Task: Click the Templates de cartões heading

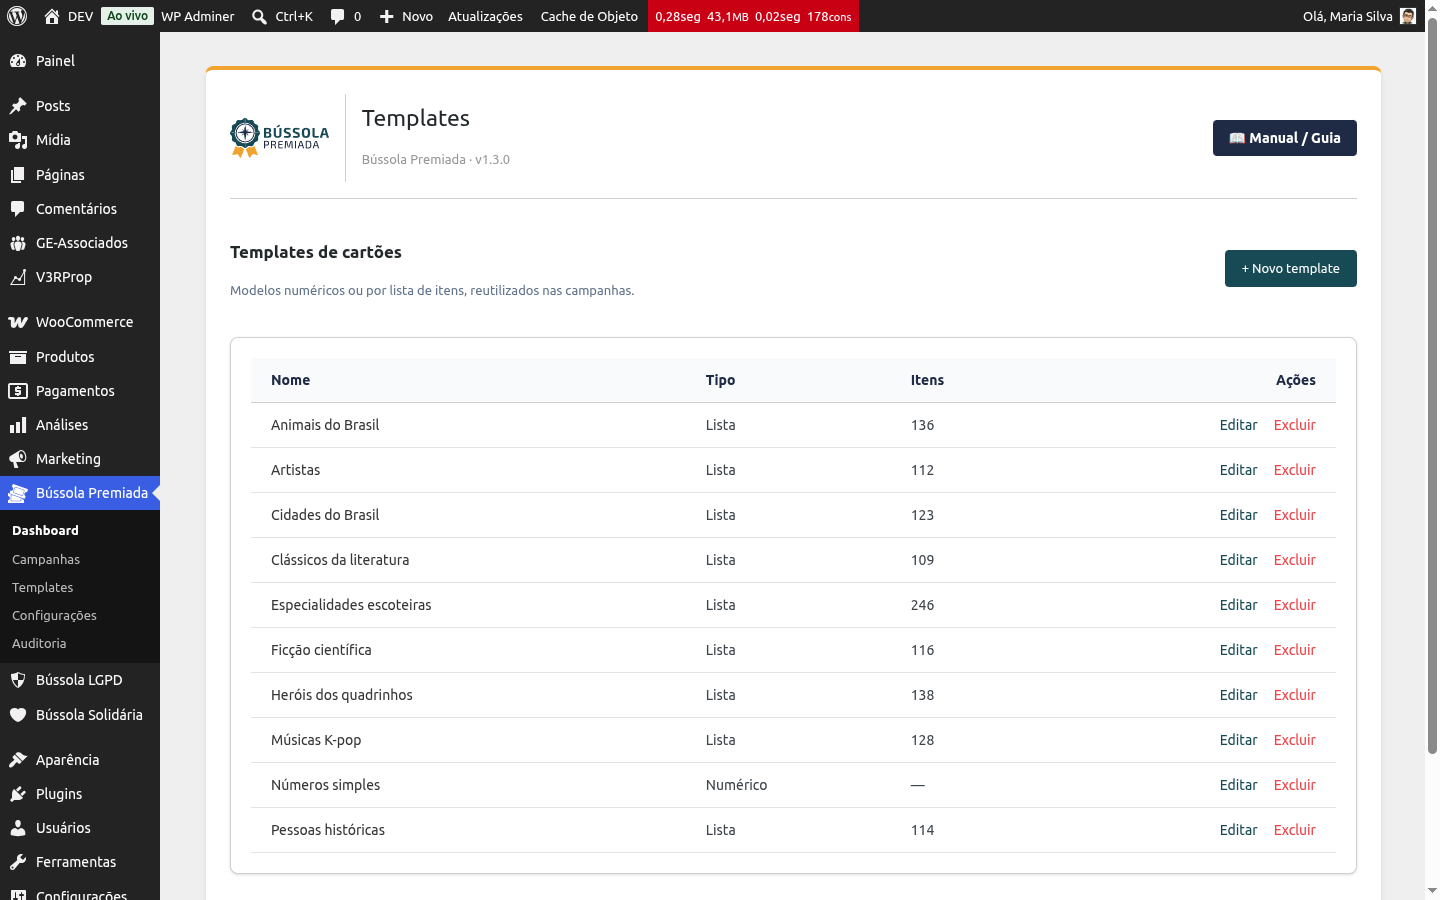Action: tap(316, 252)
